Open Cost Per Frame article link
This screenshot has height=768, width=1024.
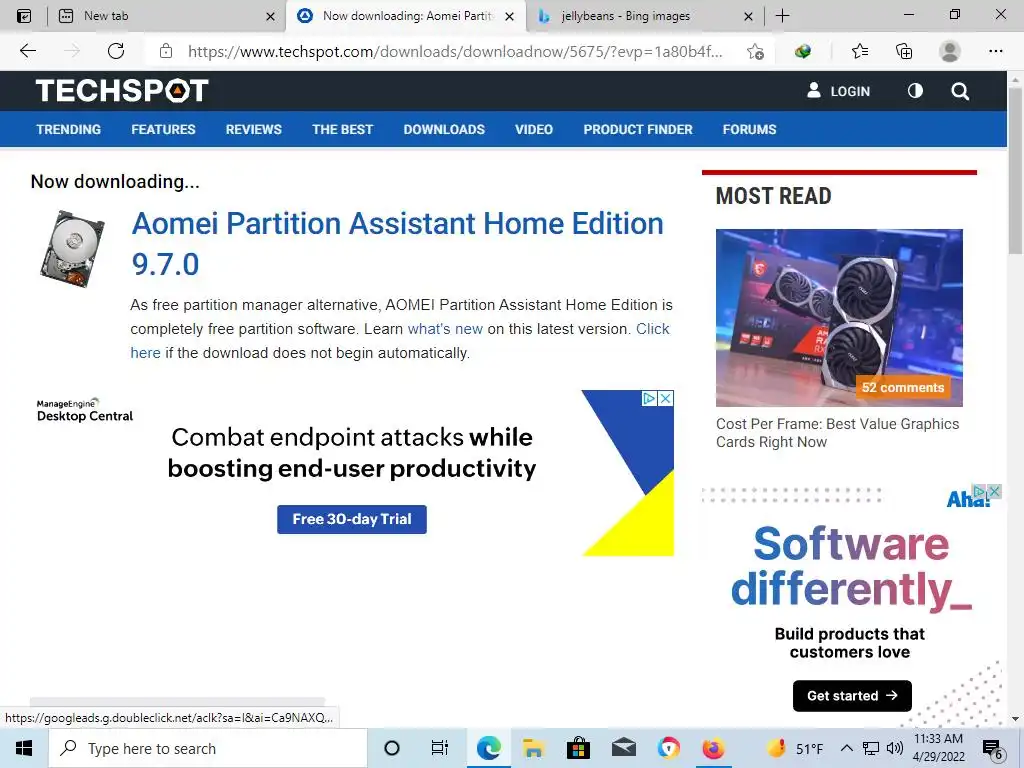[837, 432]
